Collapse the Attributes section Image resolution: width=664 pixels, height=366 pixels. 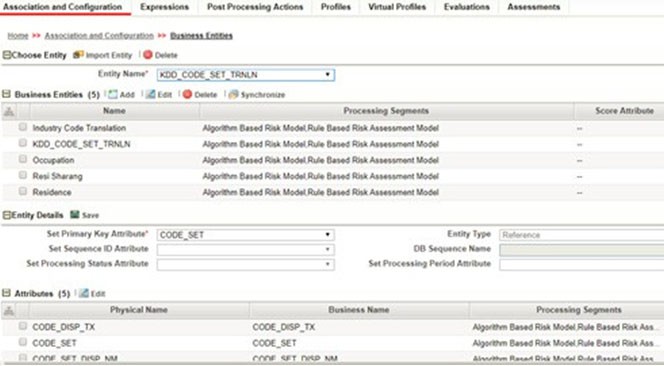pos(6,293)
